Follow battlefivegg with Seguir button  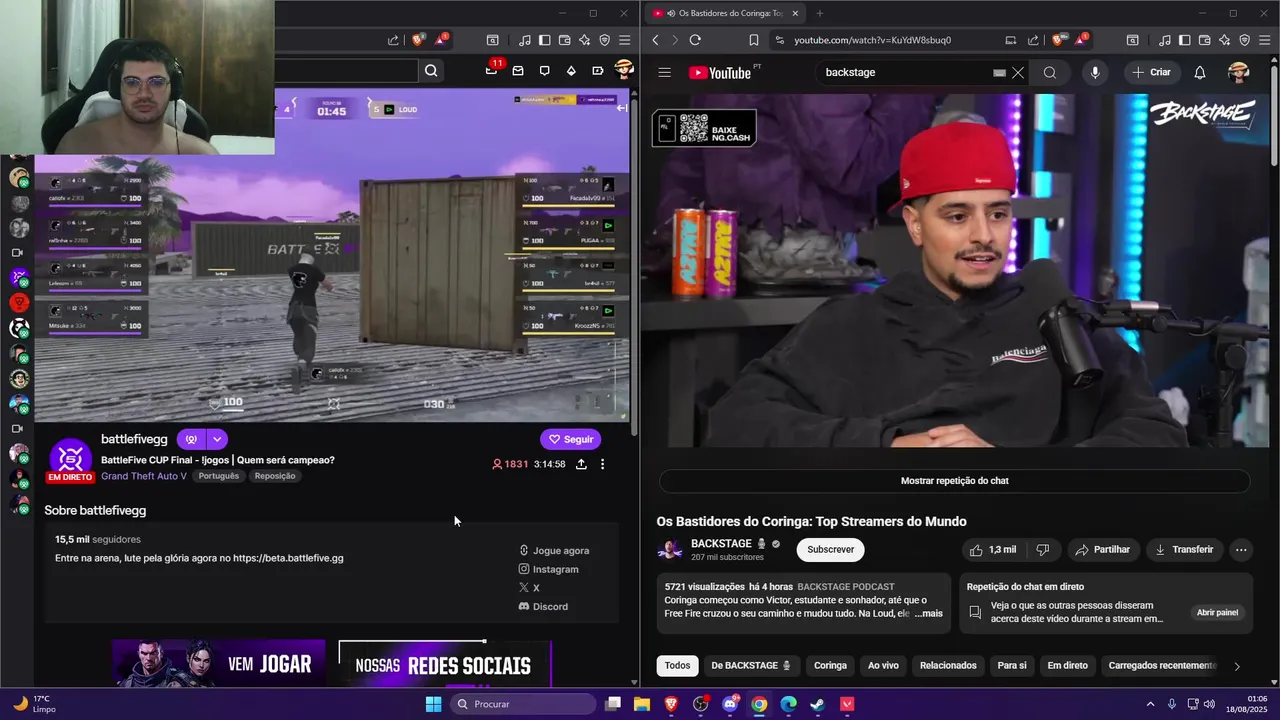[570, 439]
